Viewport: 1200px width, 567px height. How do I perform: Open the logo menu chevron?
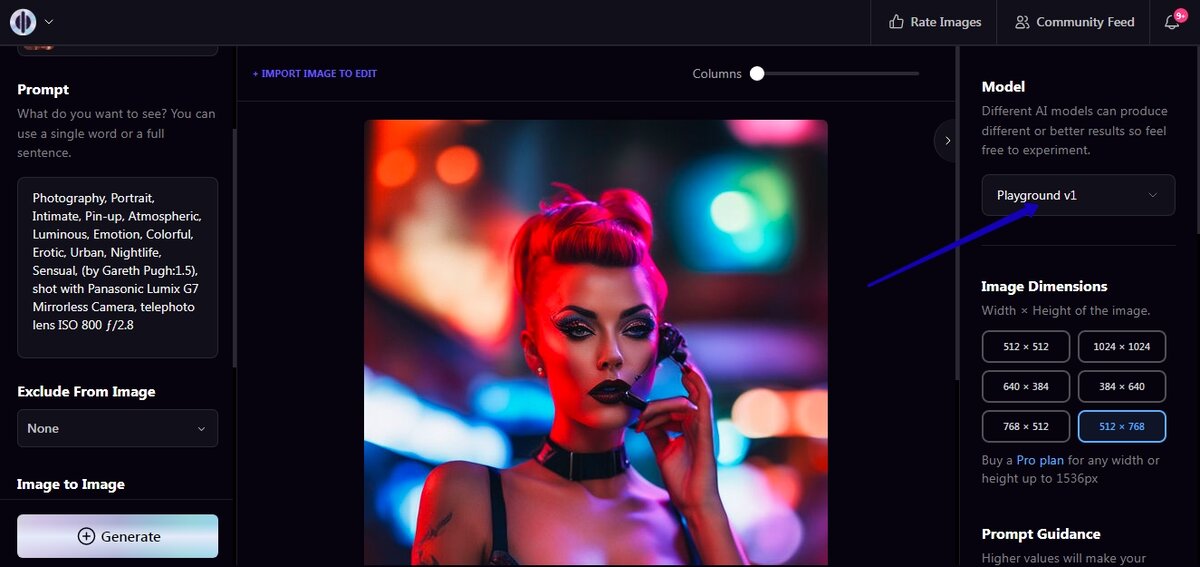point(49,22)
